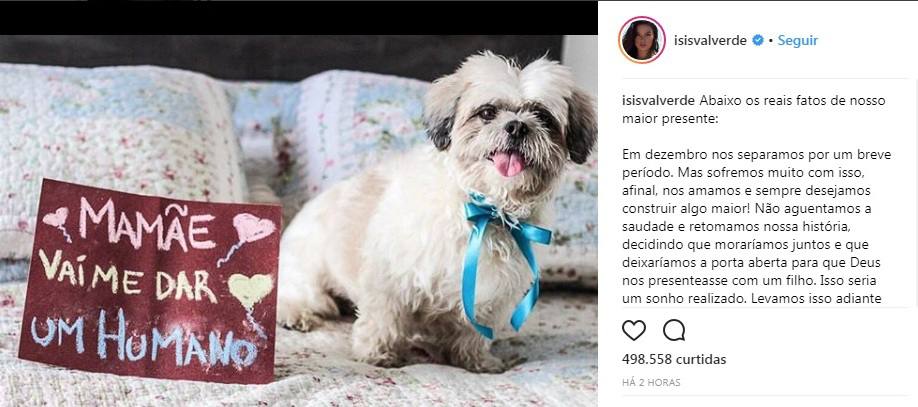Click the yellow heart drawn on the sign

(x=251, y=290)
